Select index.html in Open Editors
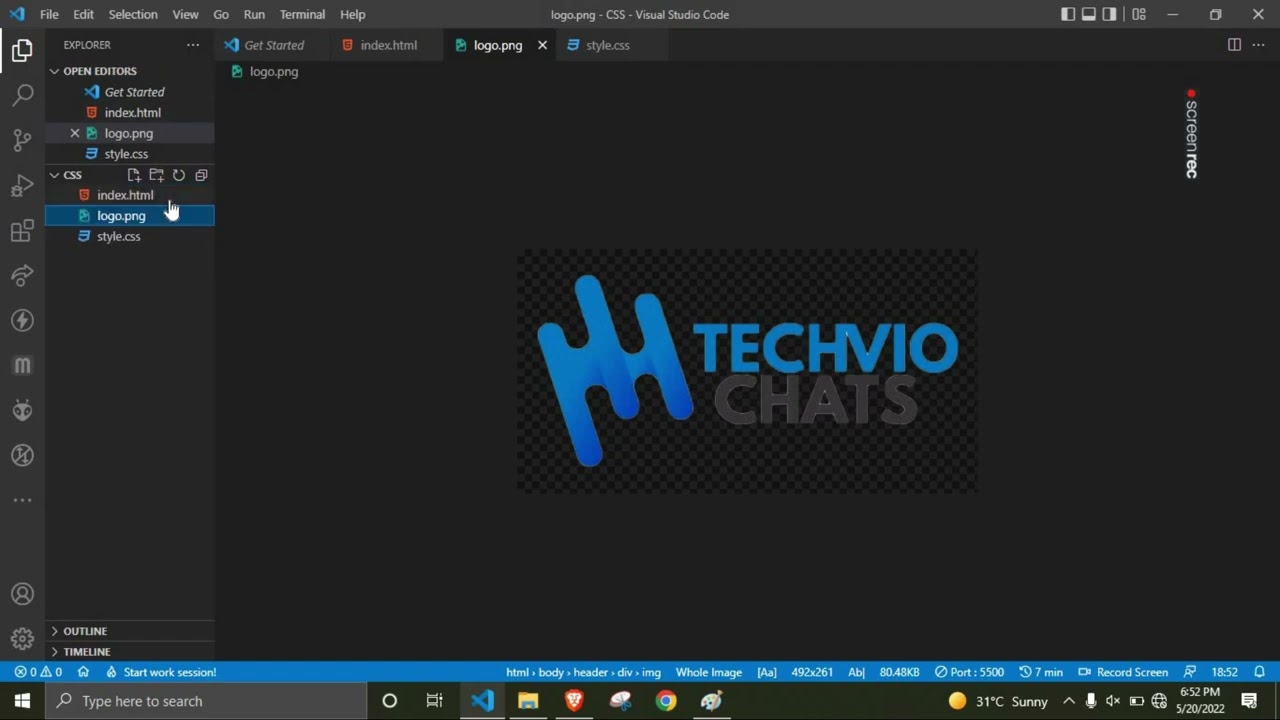 coord(129,113)
